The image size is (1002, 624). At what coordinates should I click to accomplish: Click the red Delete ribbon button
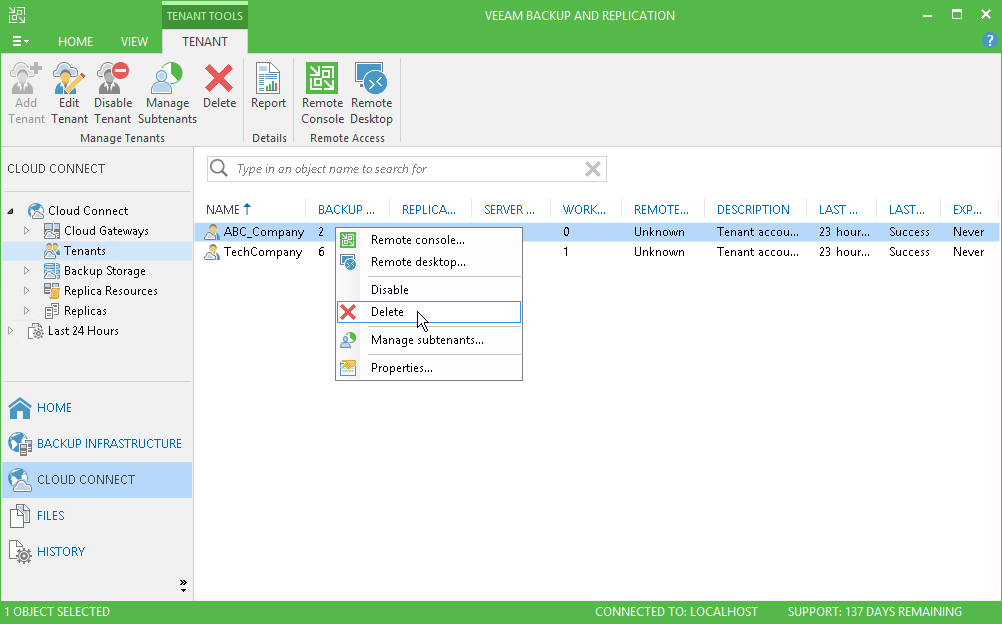219,86
